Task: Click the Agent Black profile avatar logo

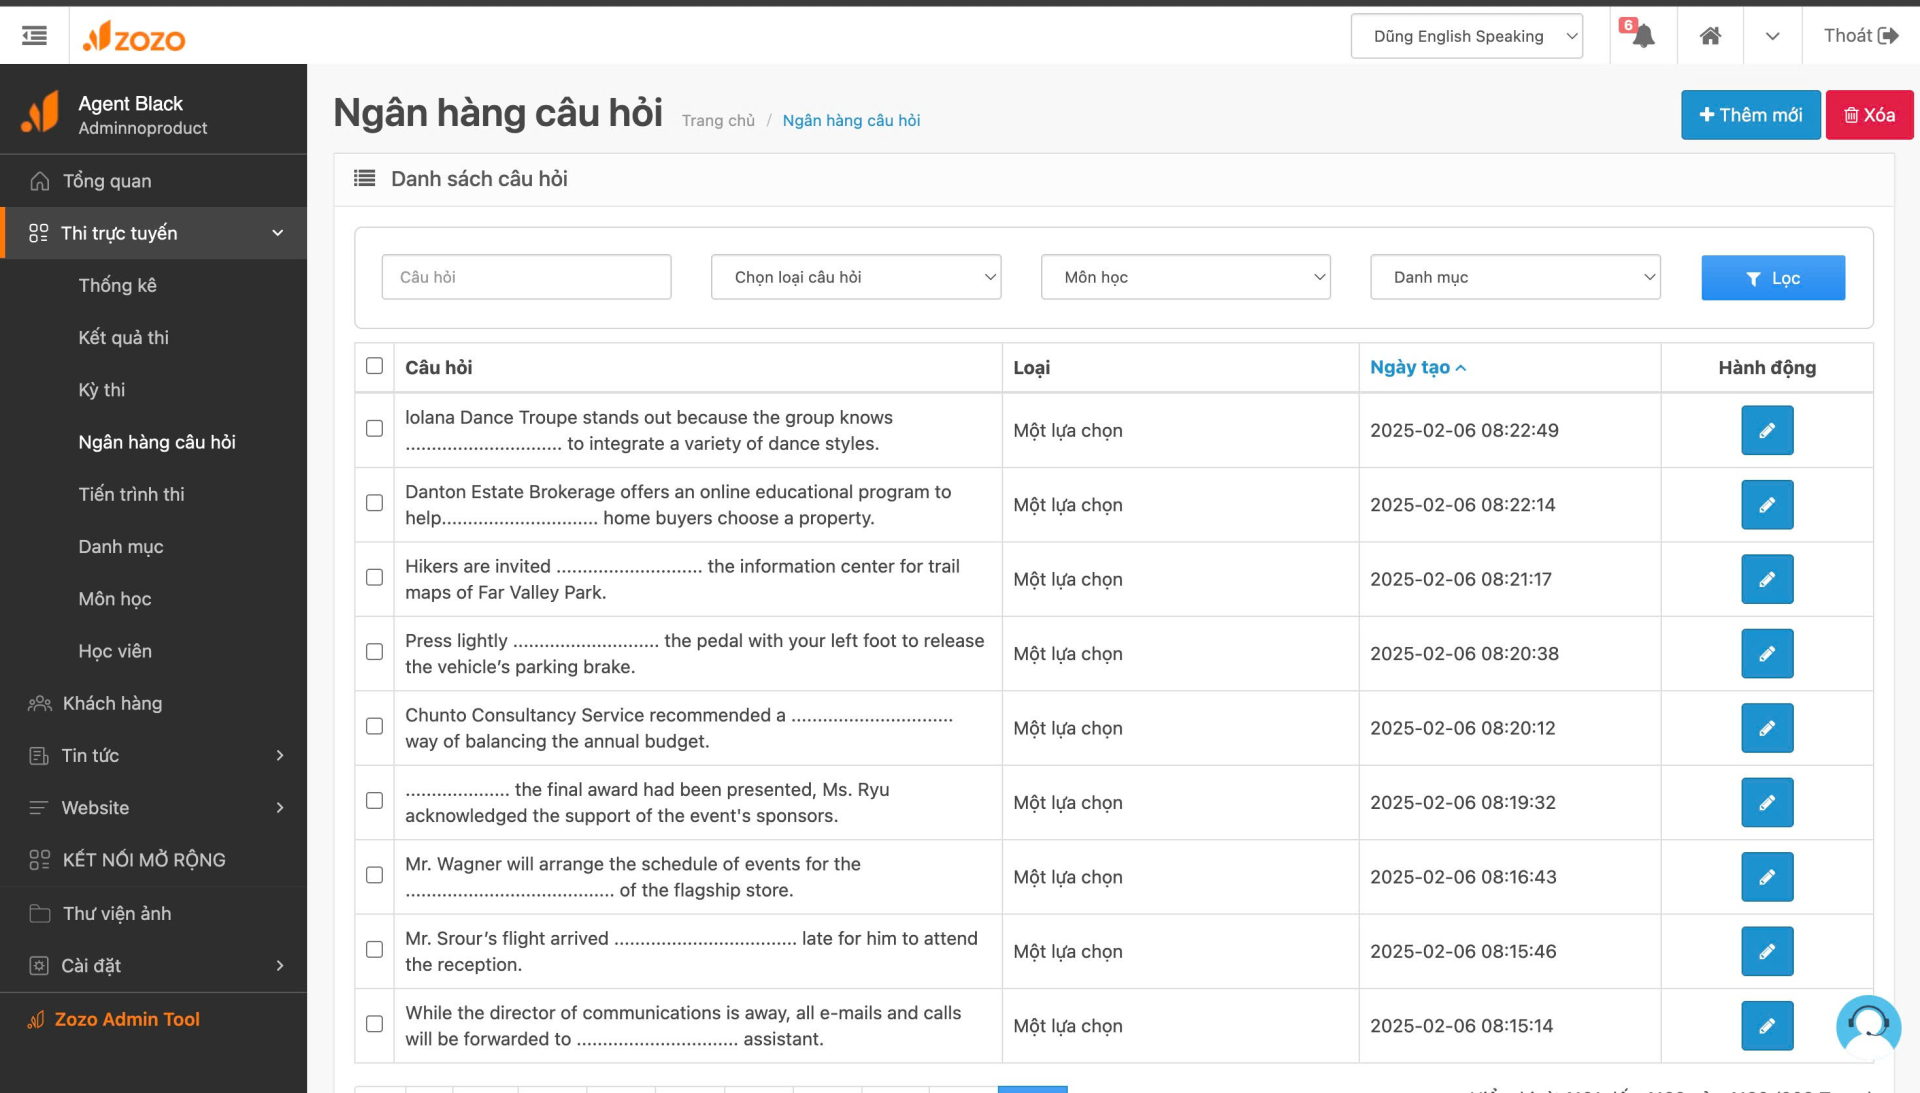Action: tap(41, 113)
